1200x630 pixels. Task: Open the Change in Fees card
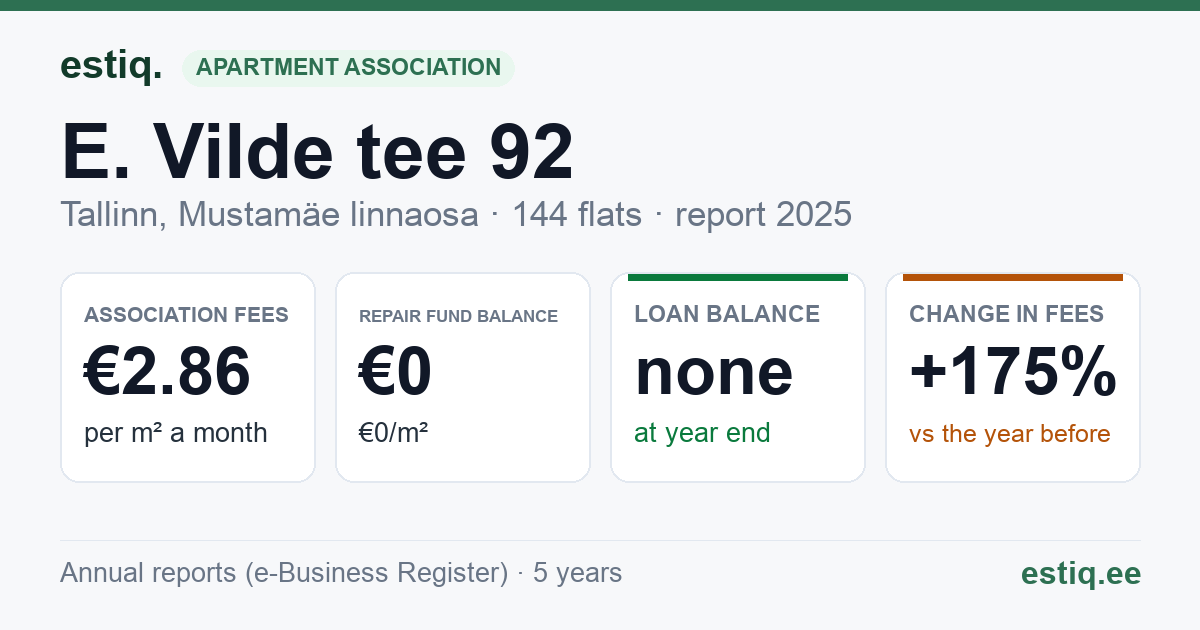pos(1013,377)
